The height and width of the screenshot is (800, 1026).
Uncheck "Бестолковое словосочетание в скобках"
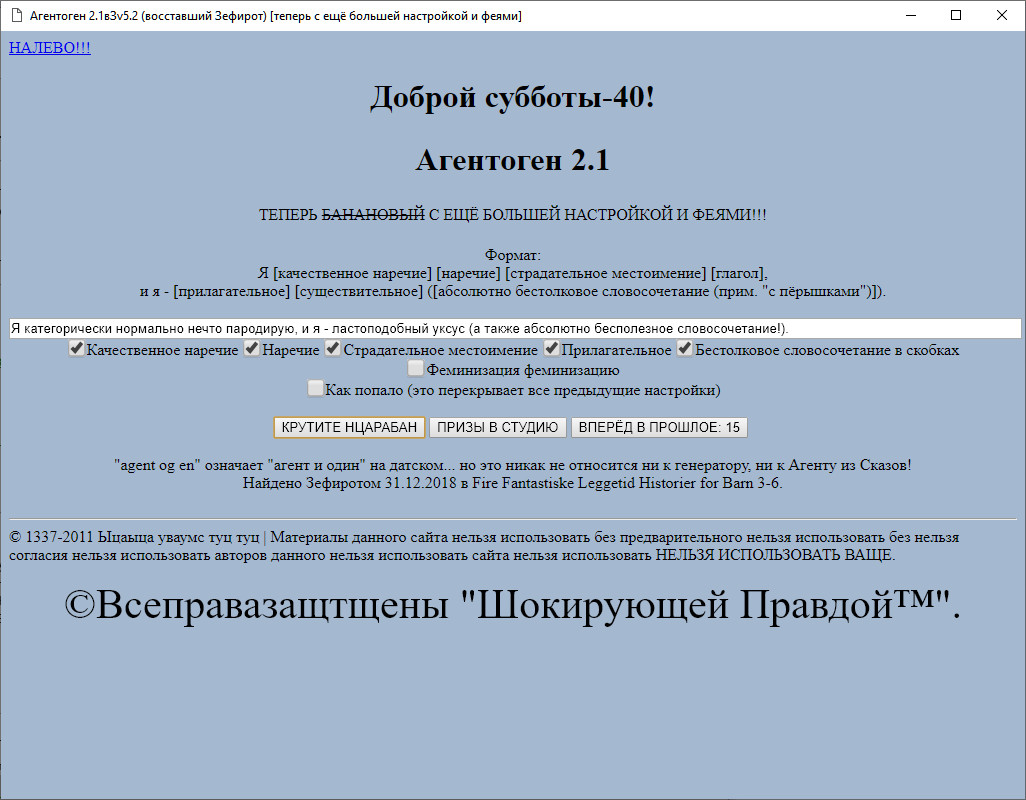(685, 348)
